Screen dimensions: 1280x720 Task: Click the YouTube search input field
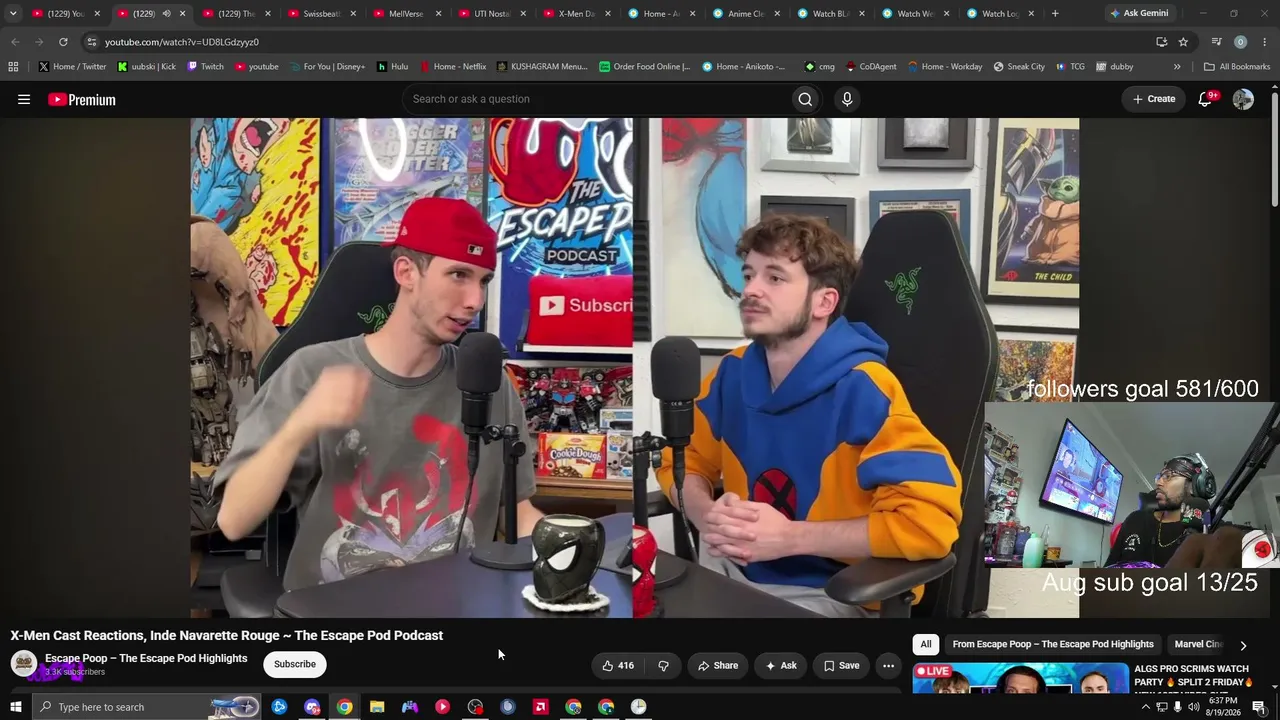point(595,99)
